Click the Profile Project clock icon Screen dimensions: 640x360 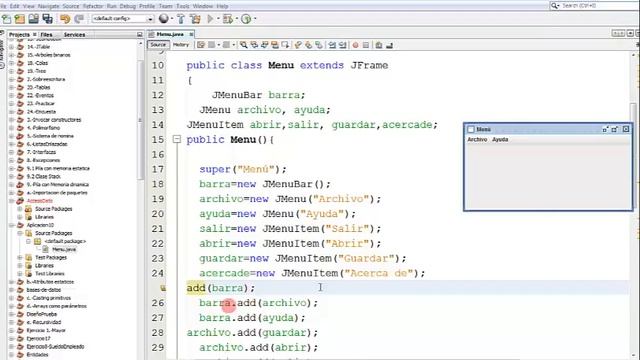(246, 19)
